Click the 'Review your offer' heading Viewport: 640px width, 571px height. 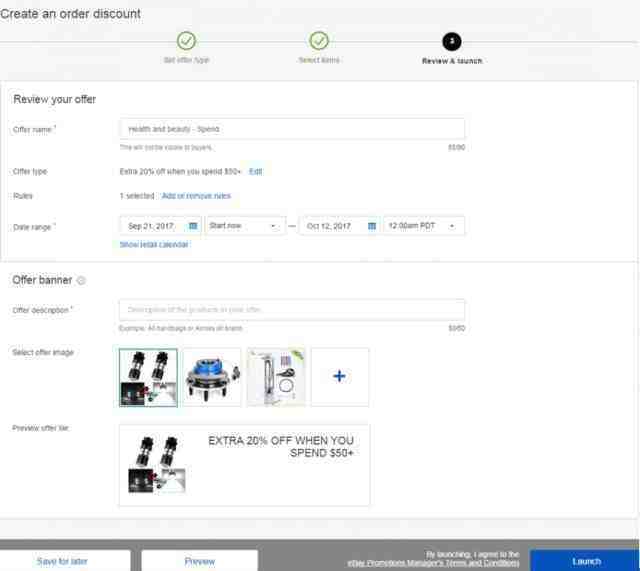55,99
